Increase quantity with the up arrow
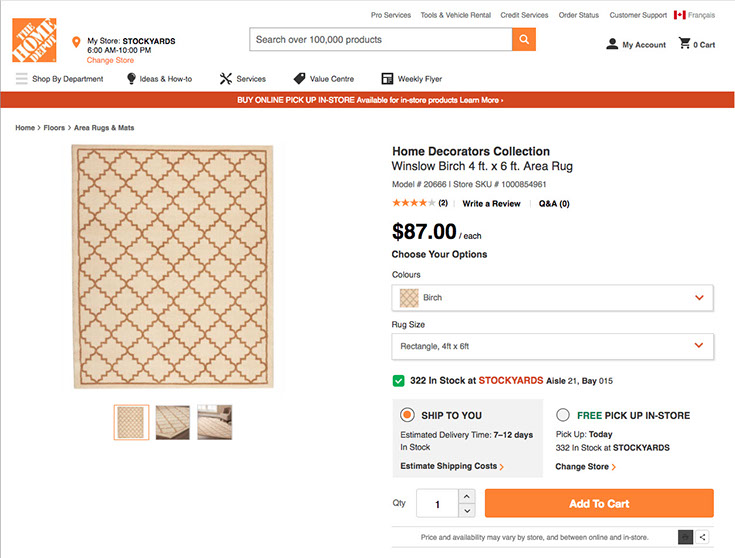 467,497
